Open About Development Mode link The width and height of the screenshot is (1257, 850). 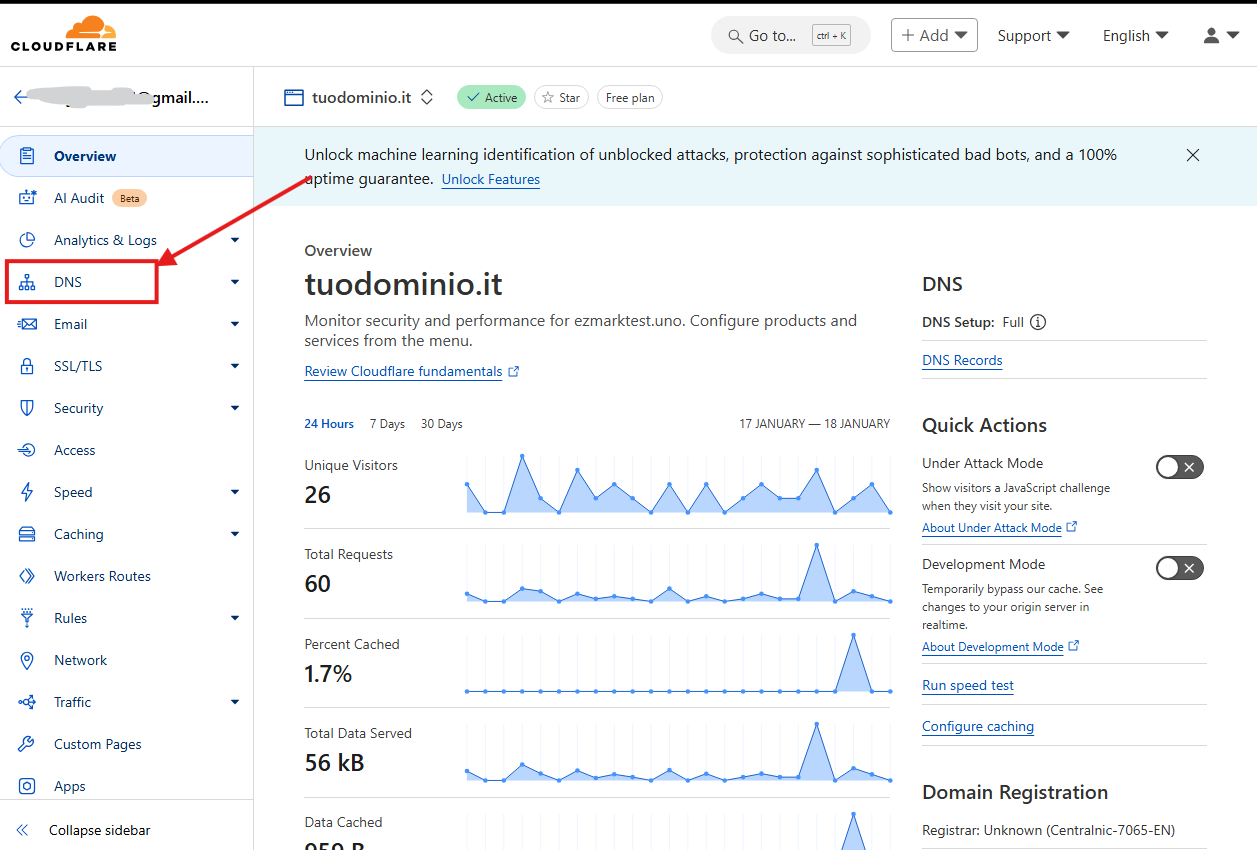pyautogui.click(x=1000, y=646)
